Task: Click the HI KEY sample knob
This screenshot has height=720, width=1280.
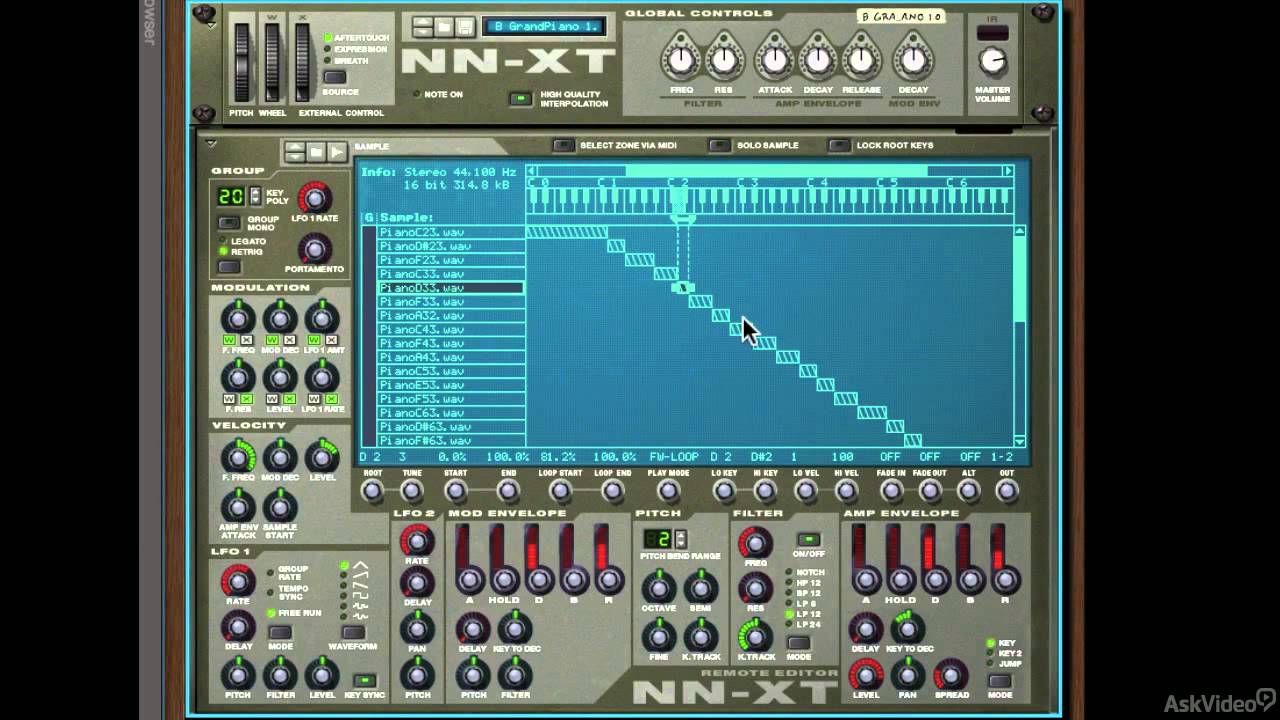Action: click(765, 491)
